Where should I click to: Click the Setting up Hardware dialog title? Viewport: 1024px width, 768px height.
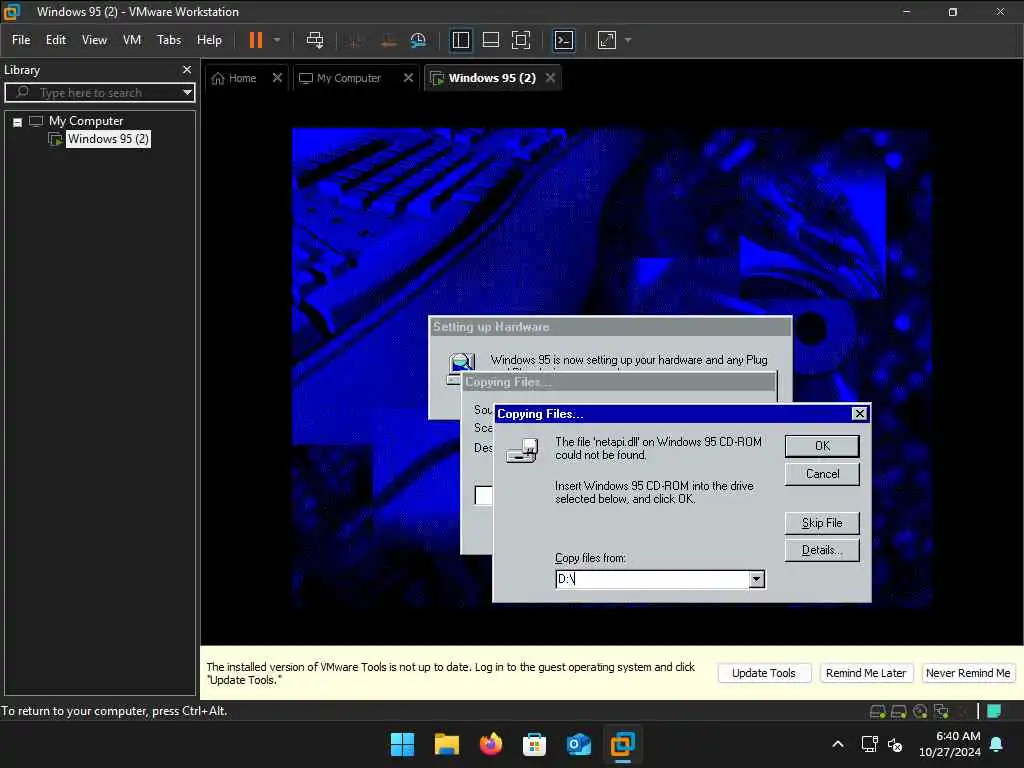tap(491, 327)
